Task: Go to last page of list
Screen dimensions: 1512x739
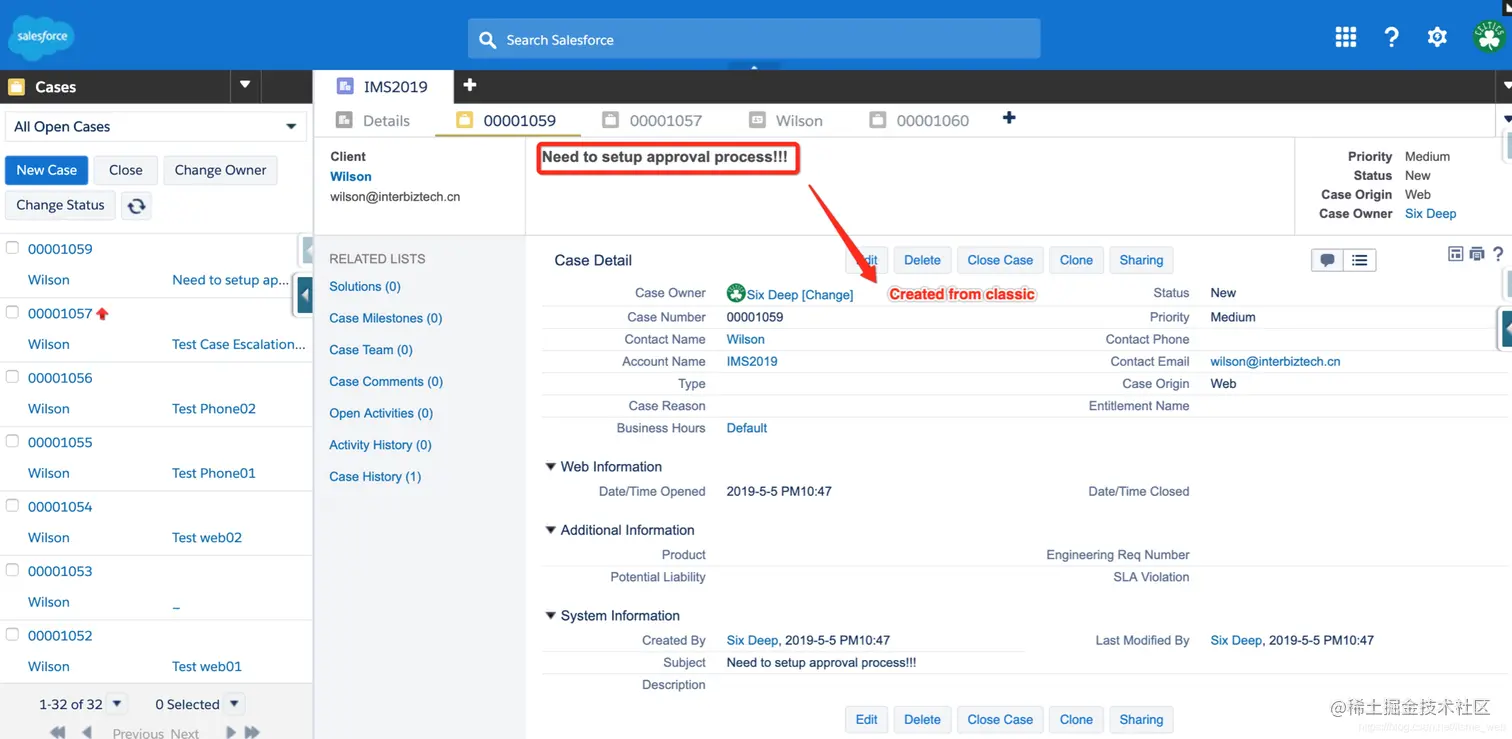Action: pyautogui.click(x=252, y=732)
